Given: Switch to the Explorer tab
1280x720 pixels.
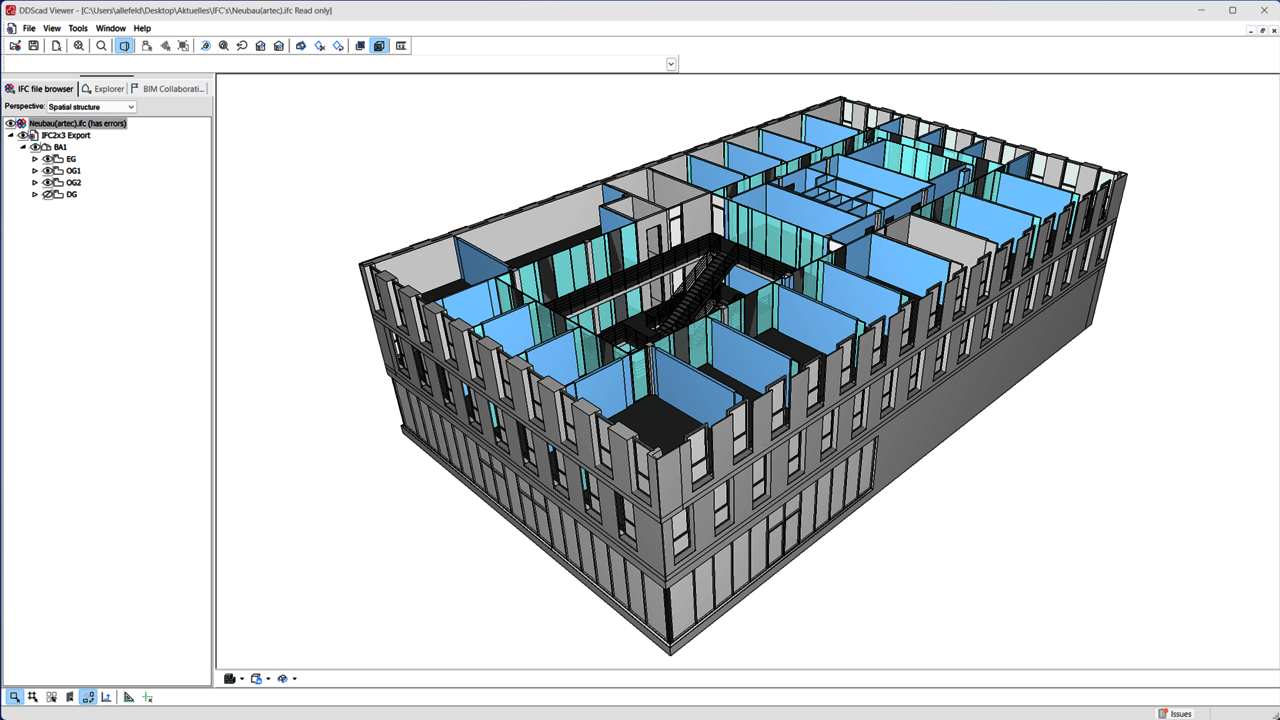Looking at the screenshot, I should [x=103, y=89].
